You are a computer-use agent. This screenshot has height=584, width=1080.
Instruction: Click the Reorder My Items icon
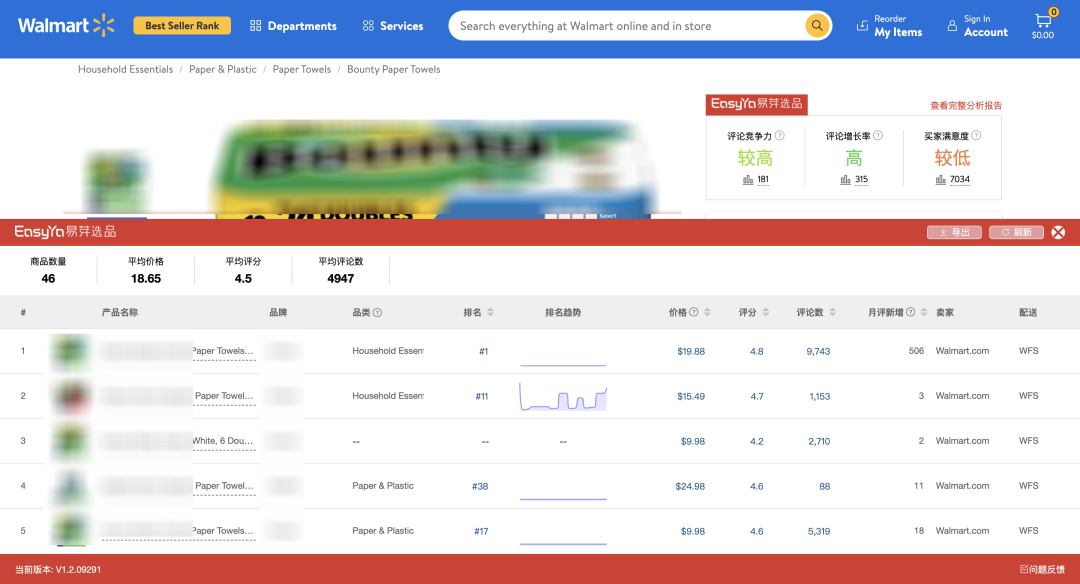862,25
